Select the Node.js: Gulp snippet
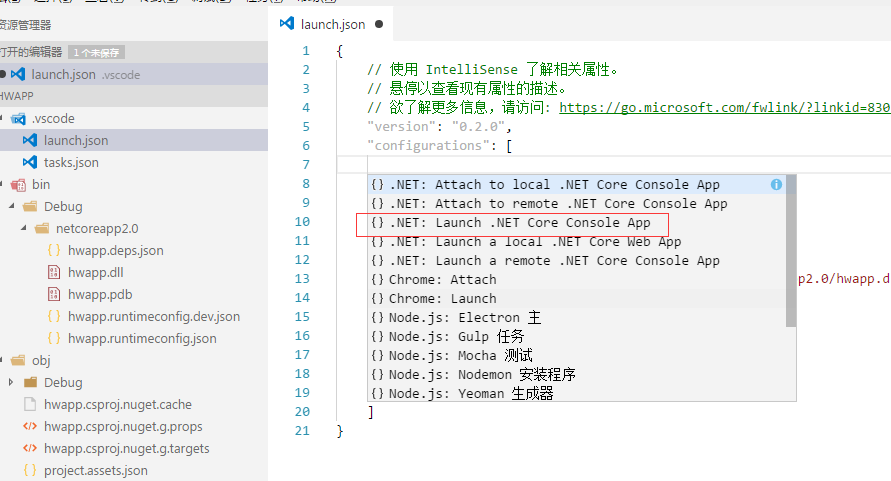Screen dimensions: 891x481 click(577, 336)
